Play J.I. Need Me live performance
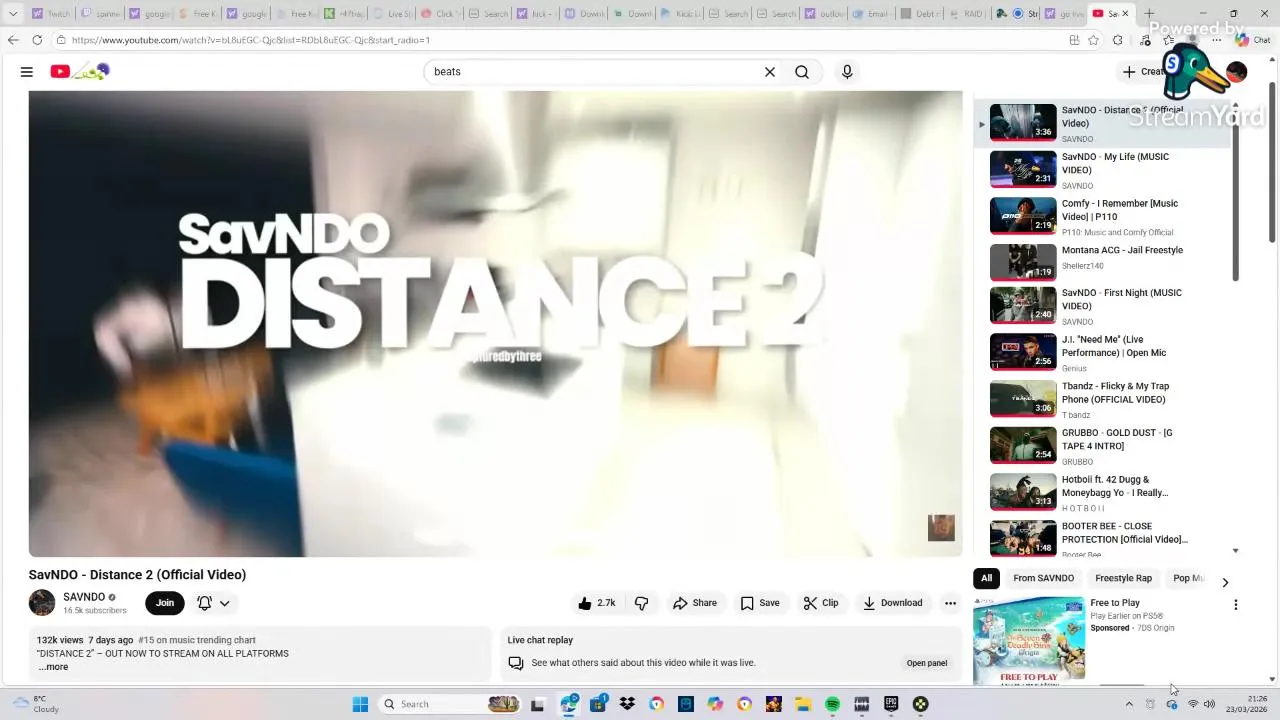The image size is (1280, 720). click(x=1103, y=353)
